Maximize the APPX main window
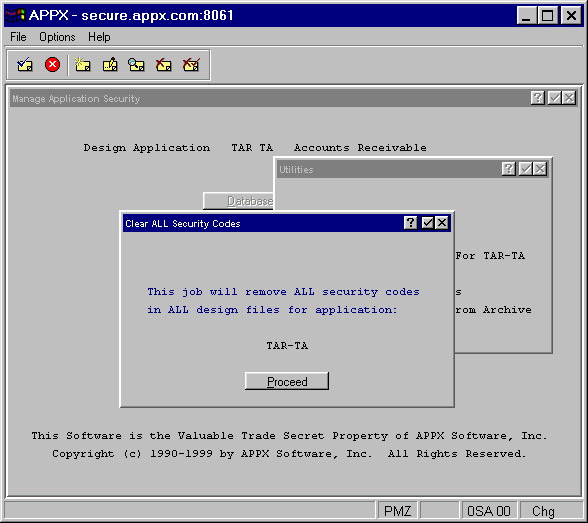588x523 pixels. coord(547,15)
